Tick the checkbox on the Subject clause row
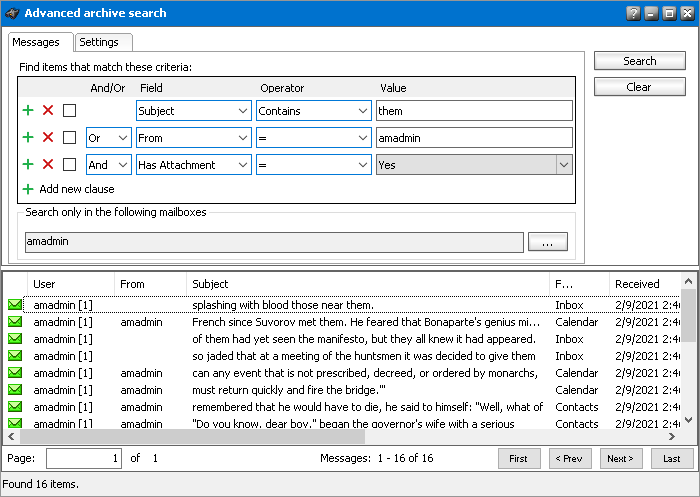Screen dimensions: 700x497 pyautogui.click(x=69, y=111)
